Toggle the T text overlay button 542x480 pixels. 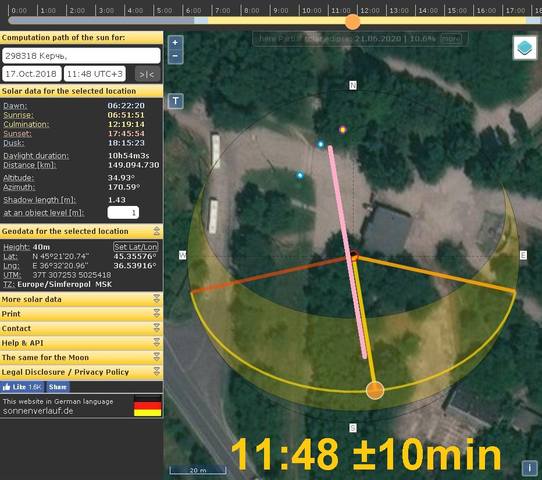point(176,101)
